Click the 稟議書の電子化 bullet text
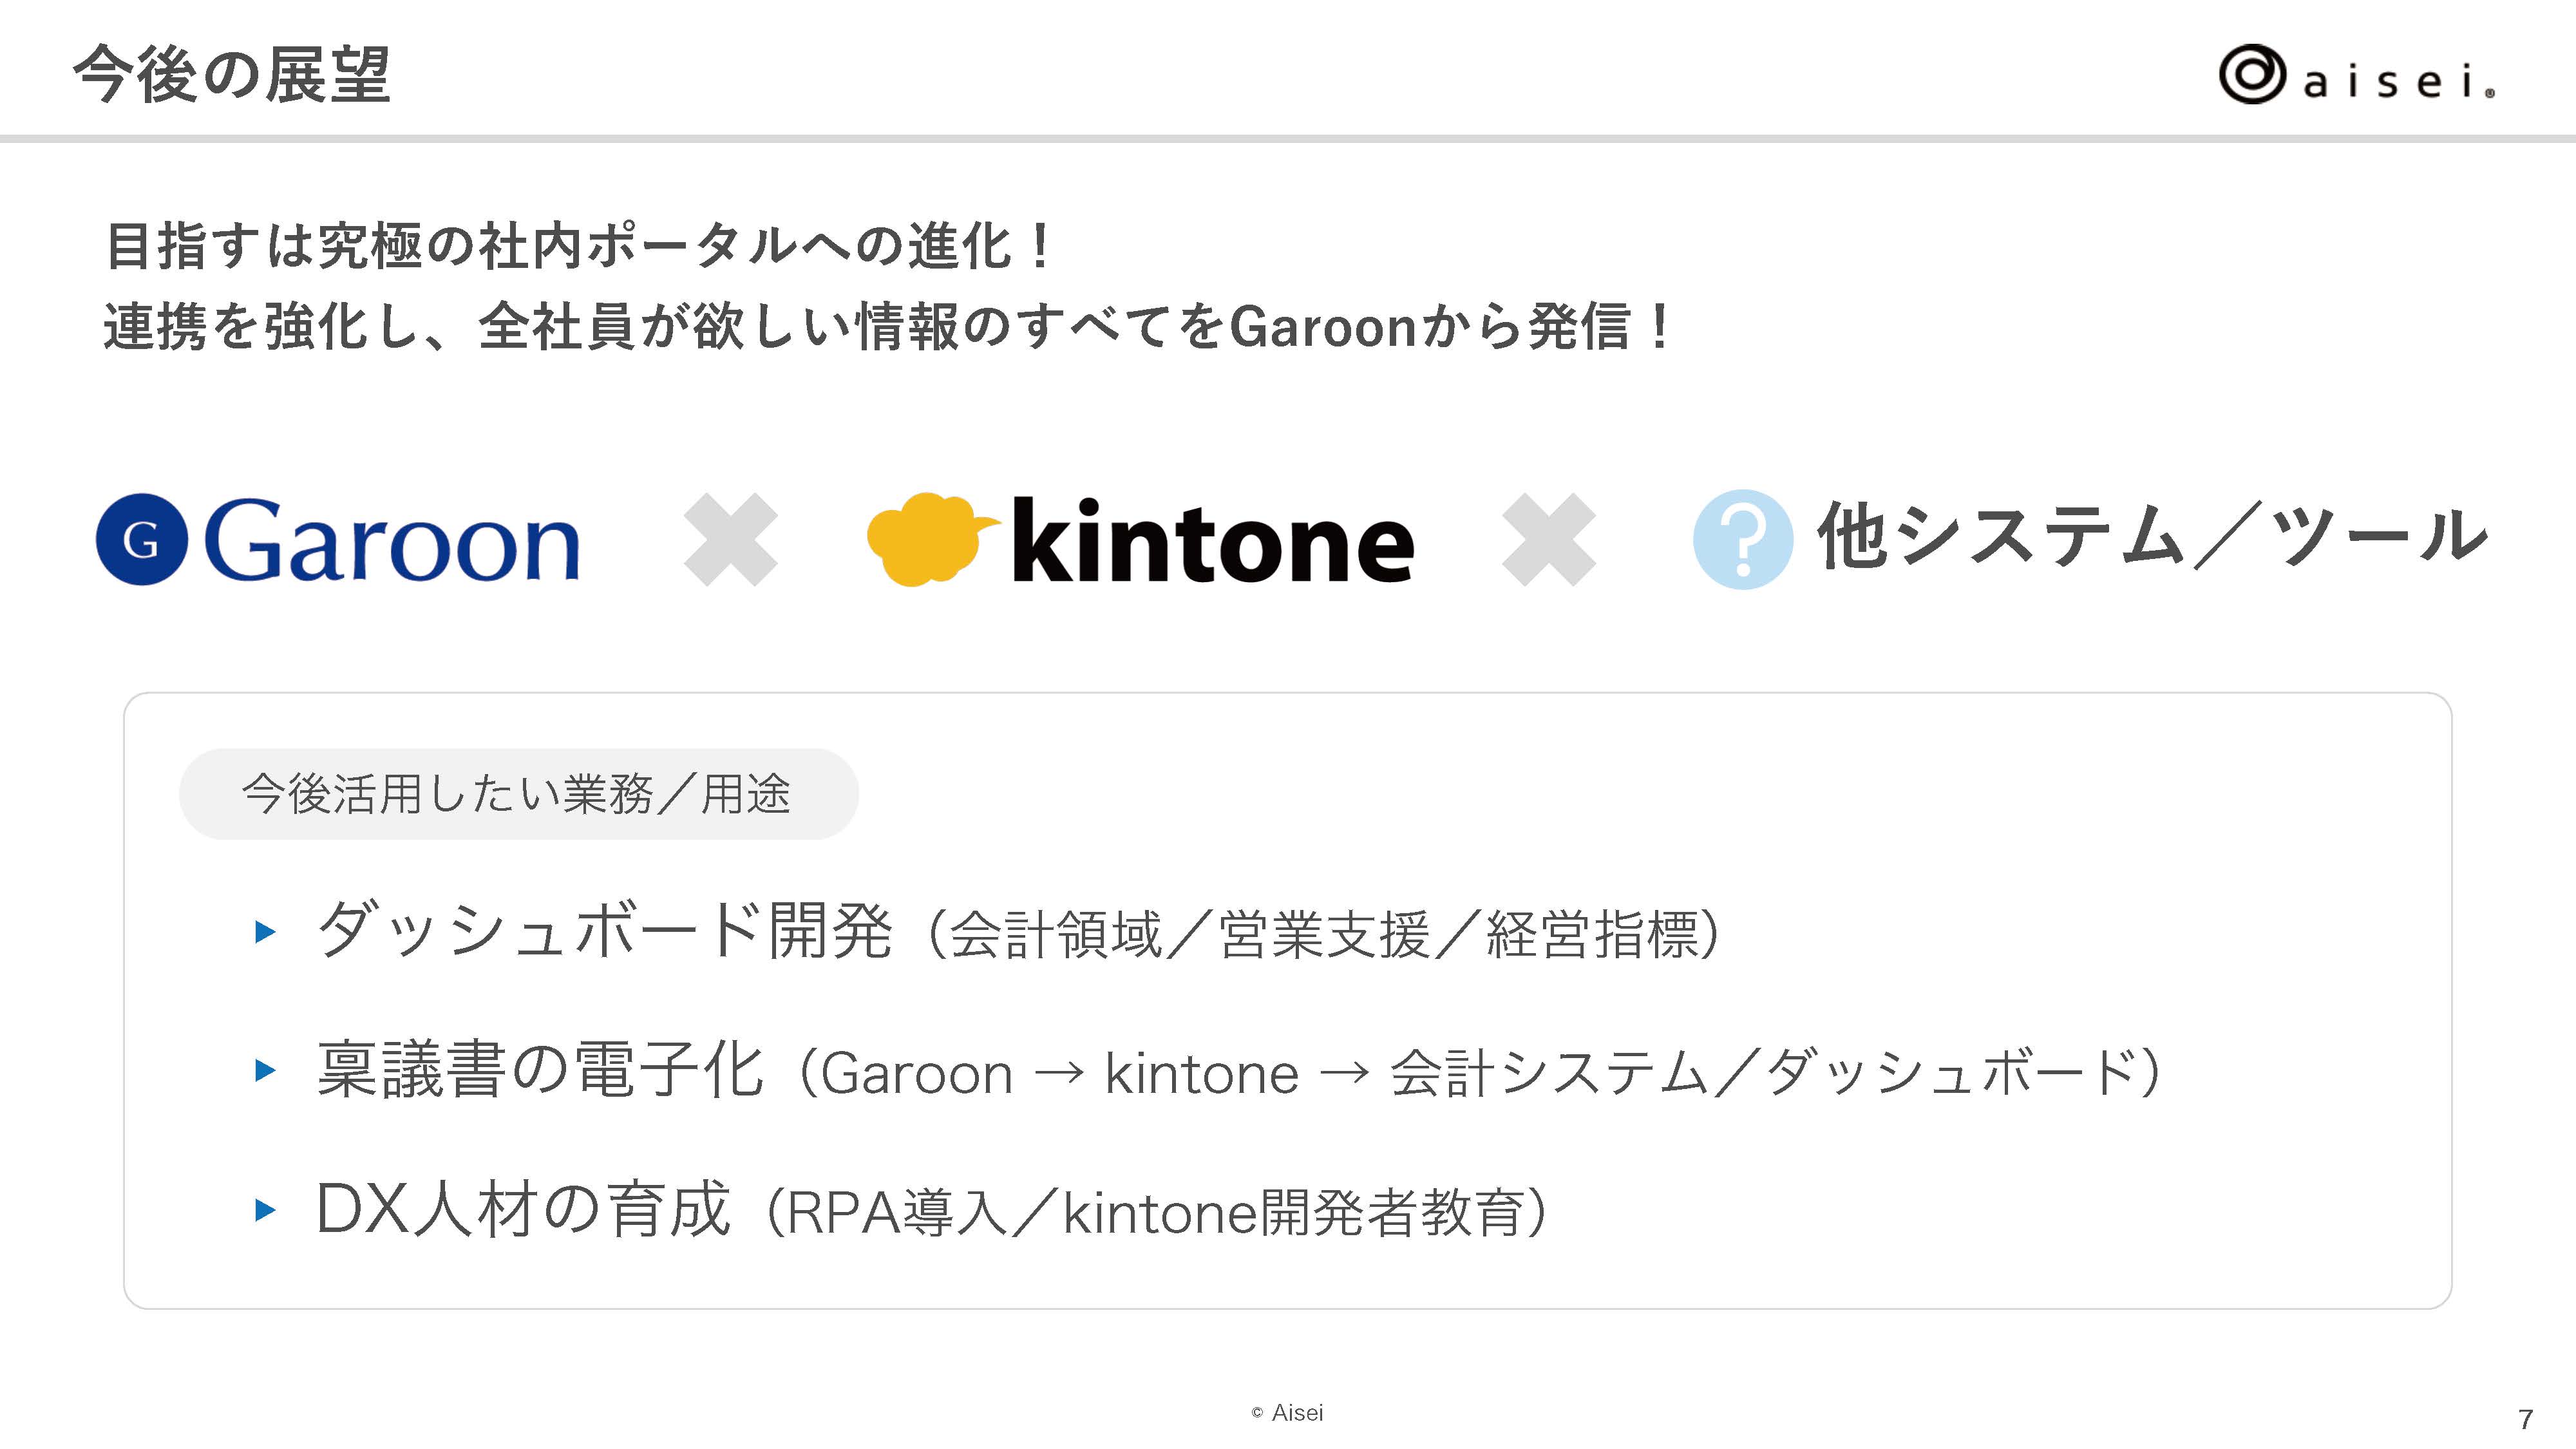 click(540, 1070)
